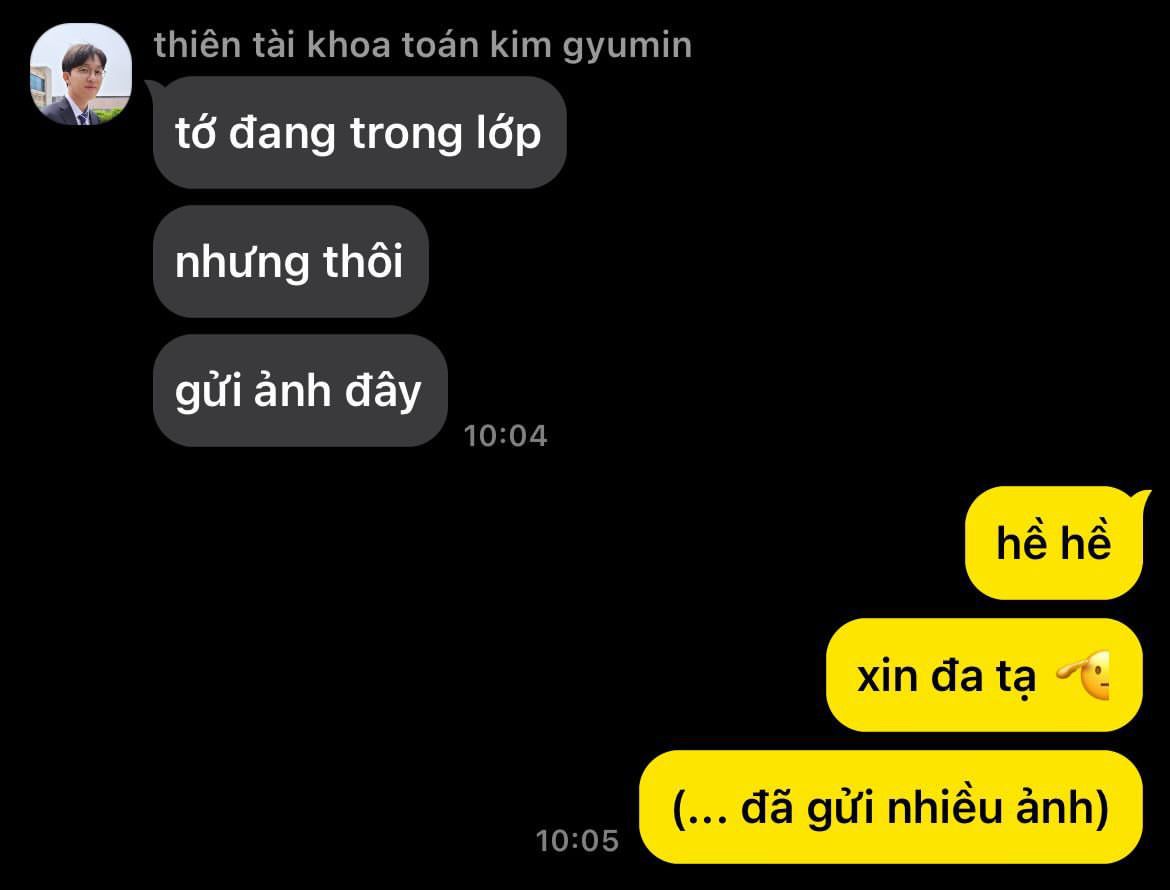This screenshot has height=890, width=1170.
Task: Select the 'gửi ảnh đây' message bubble
Action: click(300, 390)
